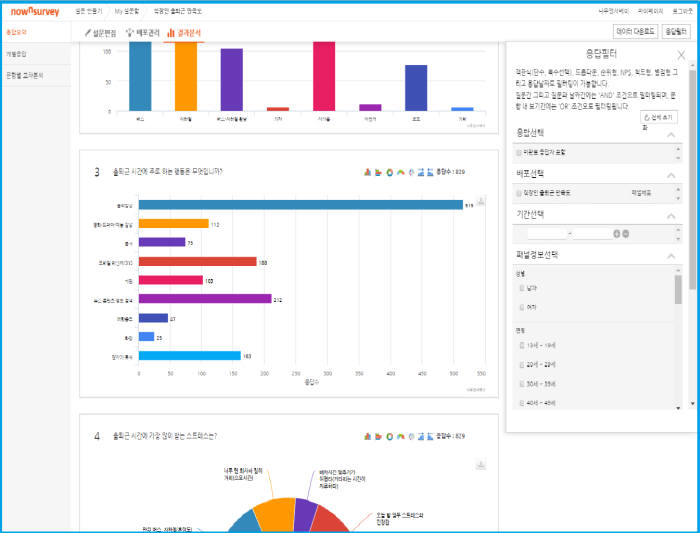
Task: Click the blue top bar in question 3 chart
Action: (x=300, y=205)
